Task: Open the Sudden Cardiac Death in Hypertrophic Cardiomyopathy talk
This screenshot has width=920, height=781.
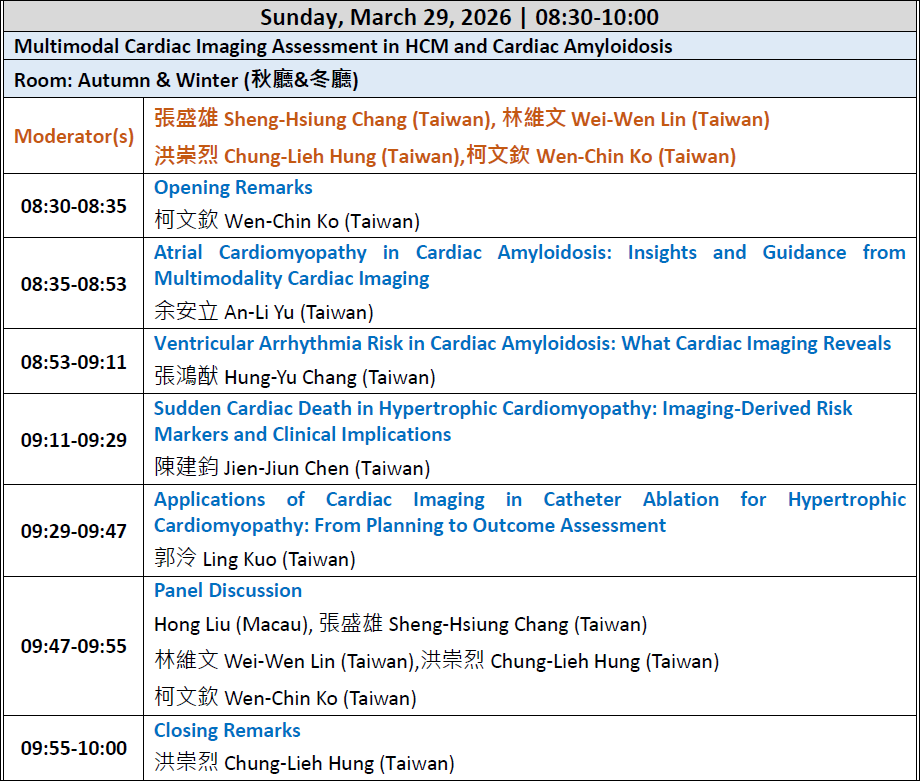Action: click(503, 421)
